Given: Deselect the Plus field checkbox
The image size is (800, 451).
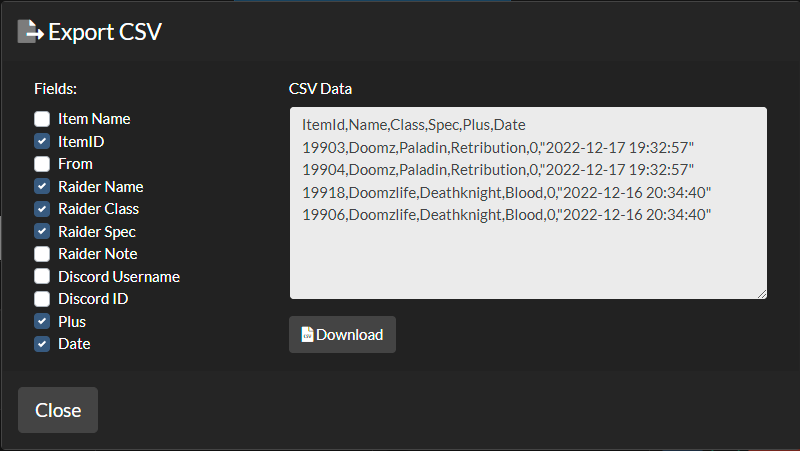Looking at the screenshot, I should 42,322.
